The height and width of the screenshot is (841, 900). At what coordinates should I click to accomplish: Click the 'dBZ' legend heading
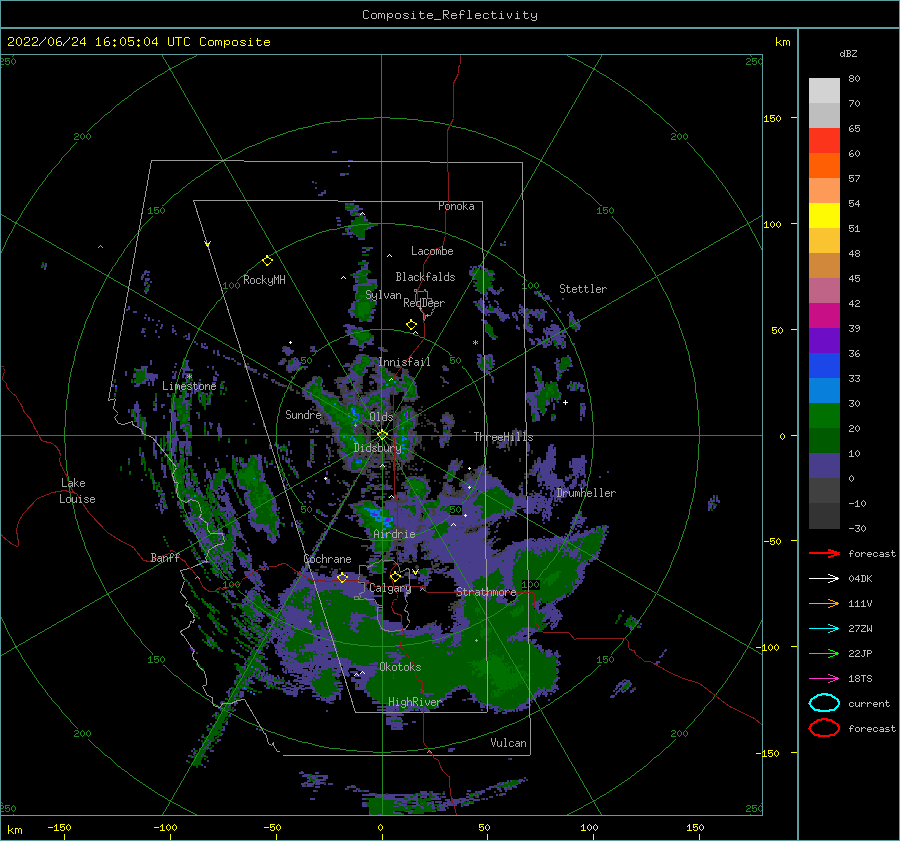point(848,53)
